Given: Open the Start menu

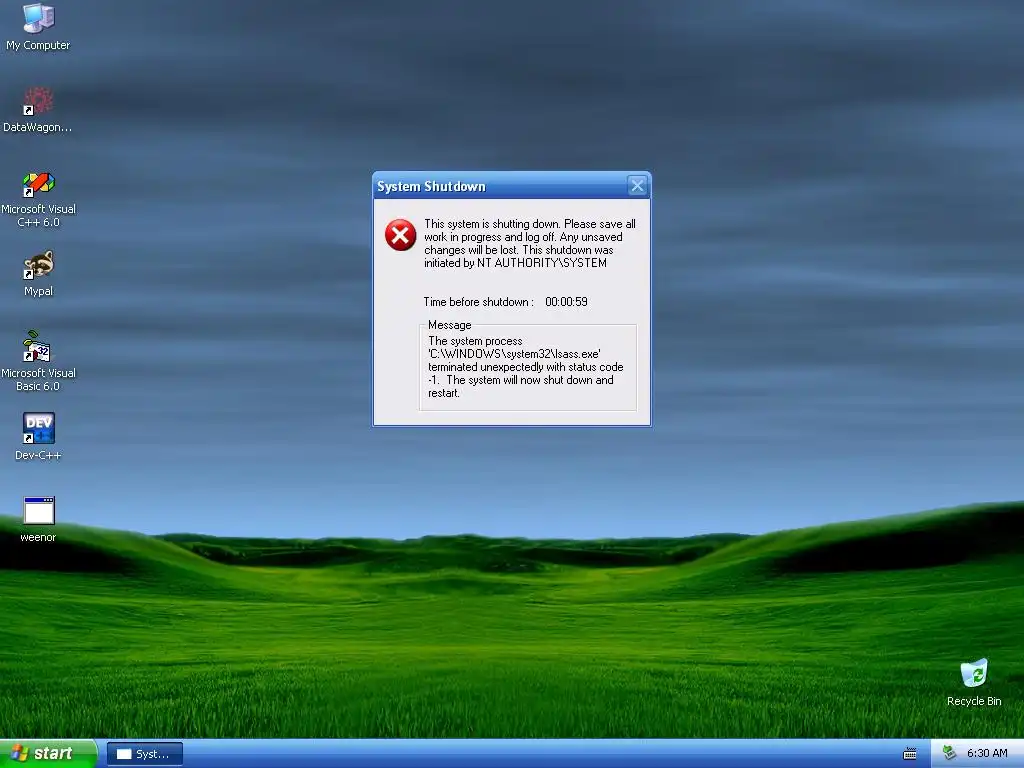Looking at the screenshot, I should tap(48, 754).
